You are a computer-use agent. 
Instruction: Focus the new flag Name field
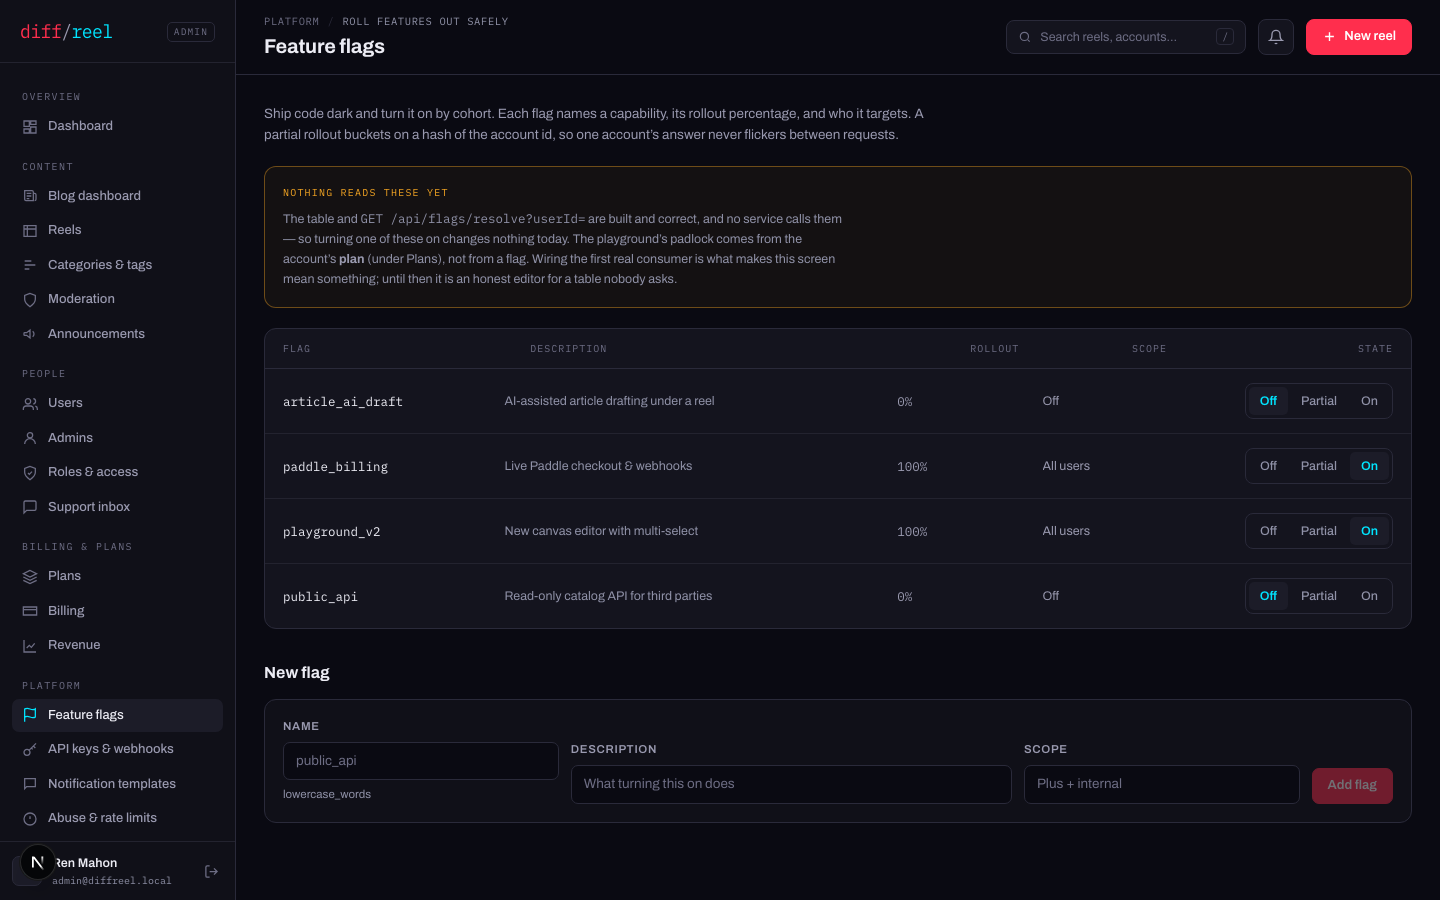(x=420, y=761)
